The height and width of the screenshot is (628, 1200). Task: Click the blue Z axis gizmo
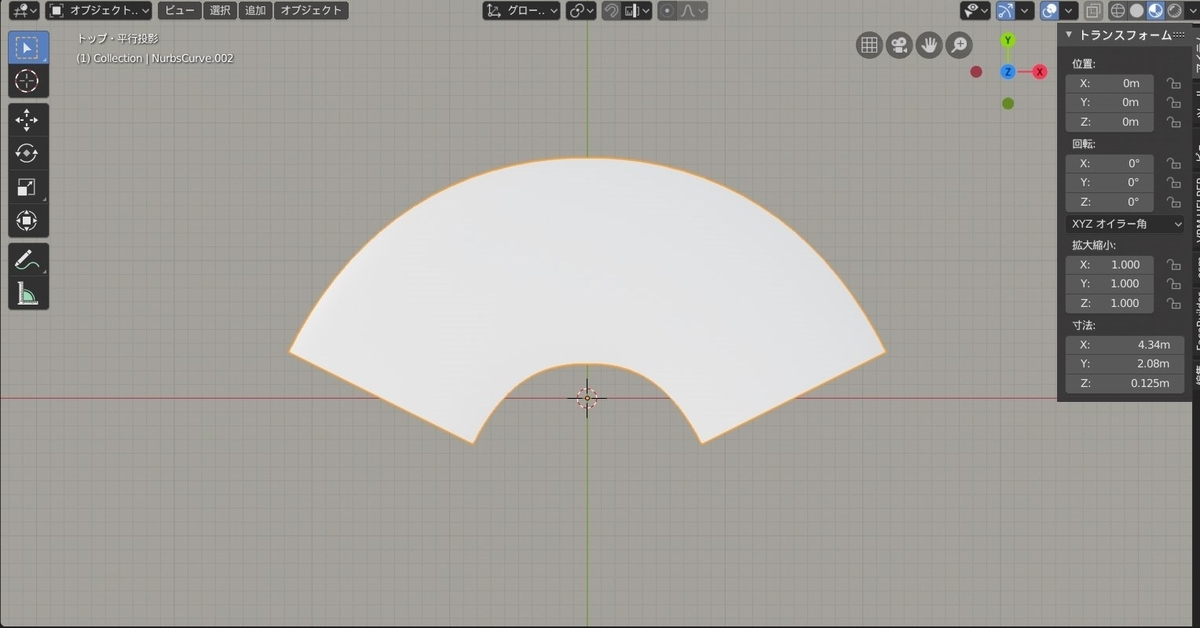click(x=1008, y=72)
